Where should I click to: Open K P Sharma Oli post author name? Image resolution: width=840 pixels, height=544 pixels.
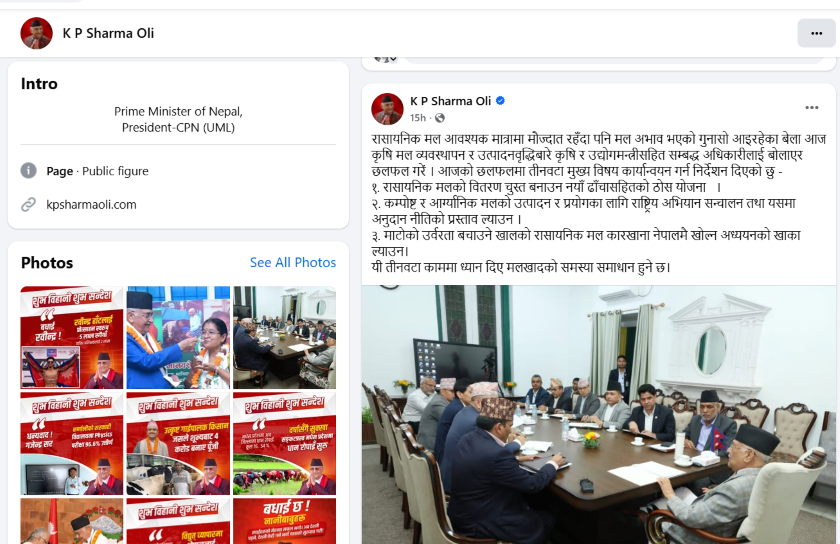450,101
